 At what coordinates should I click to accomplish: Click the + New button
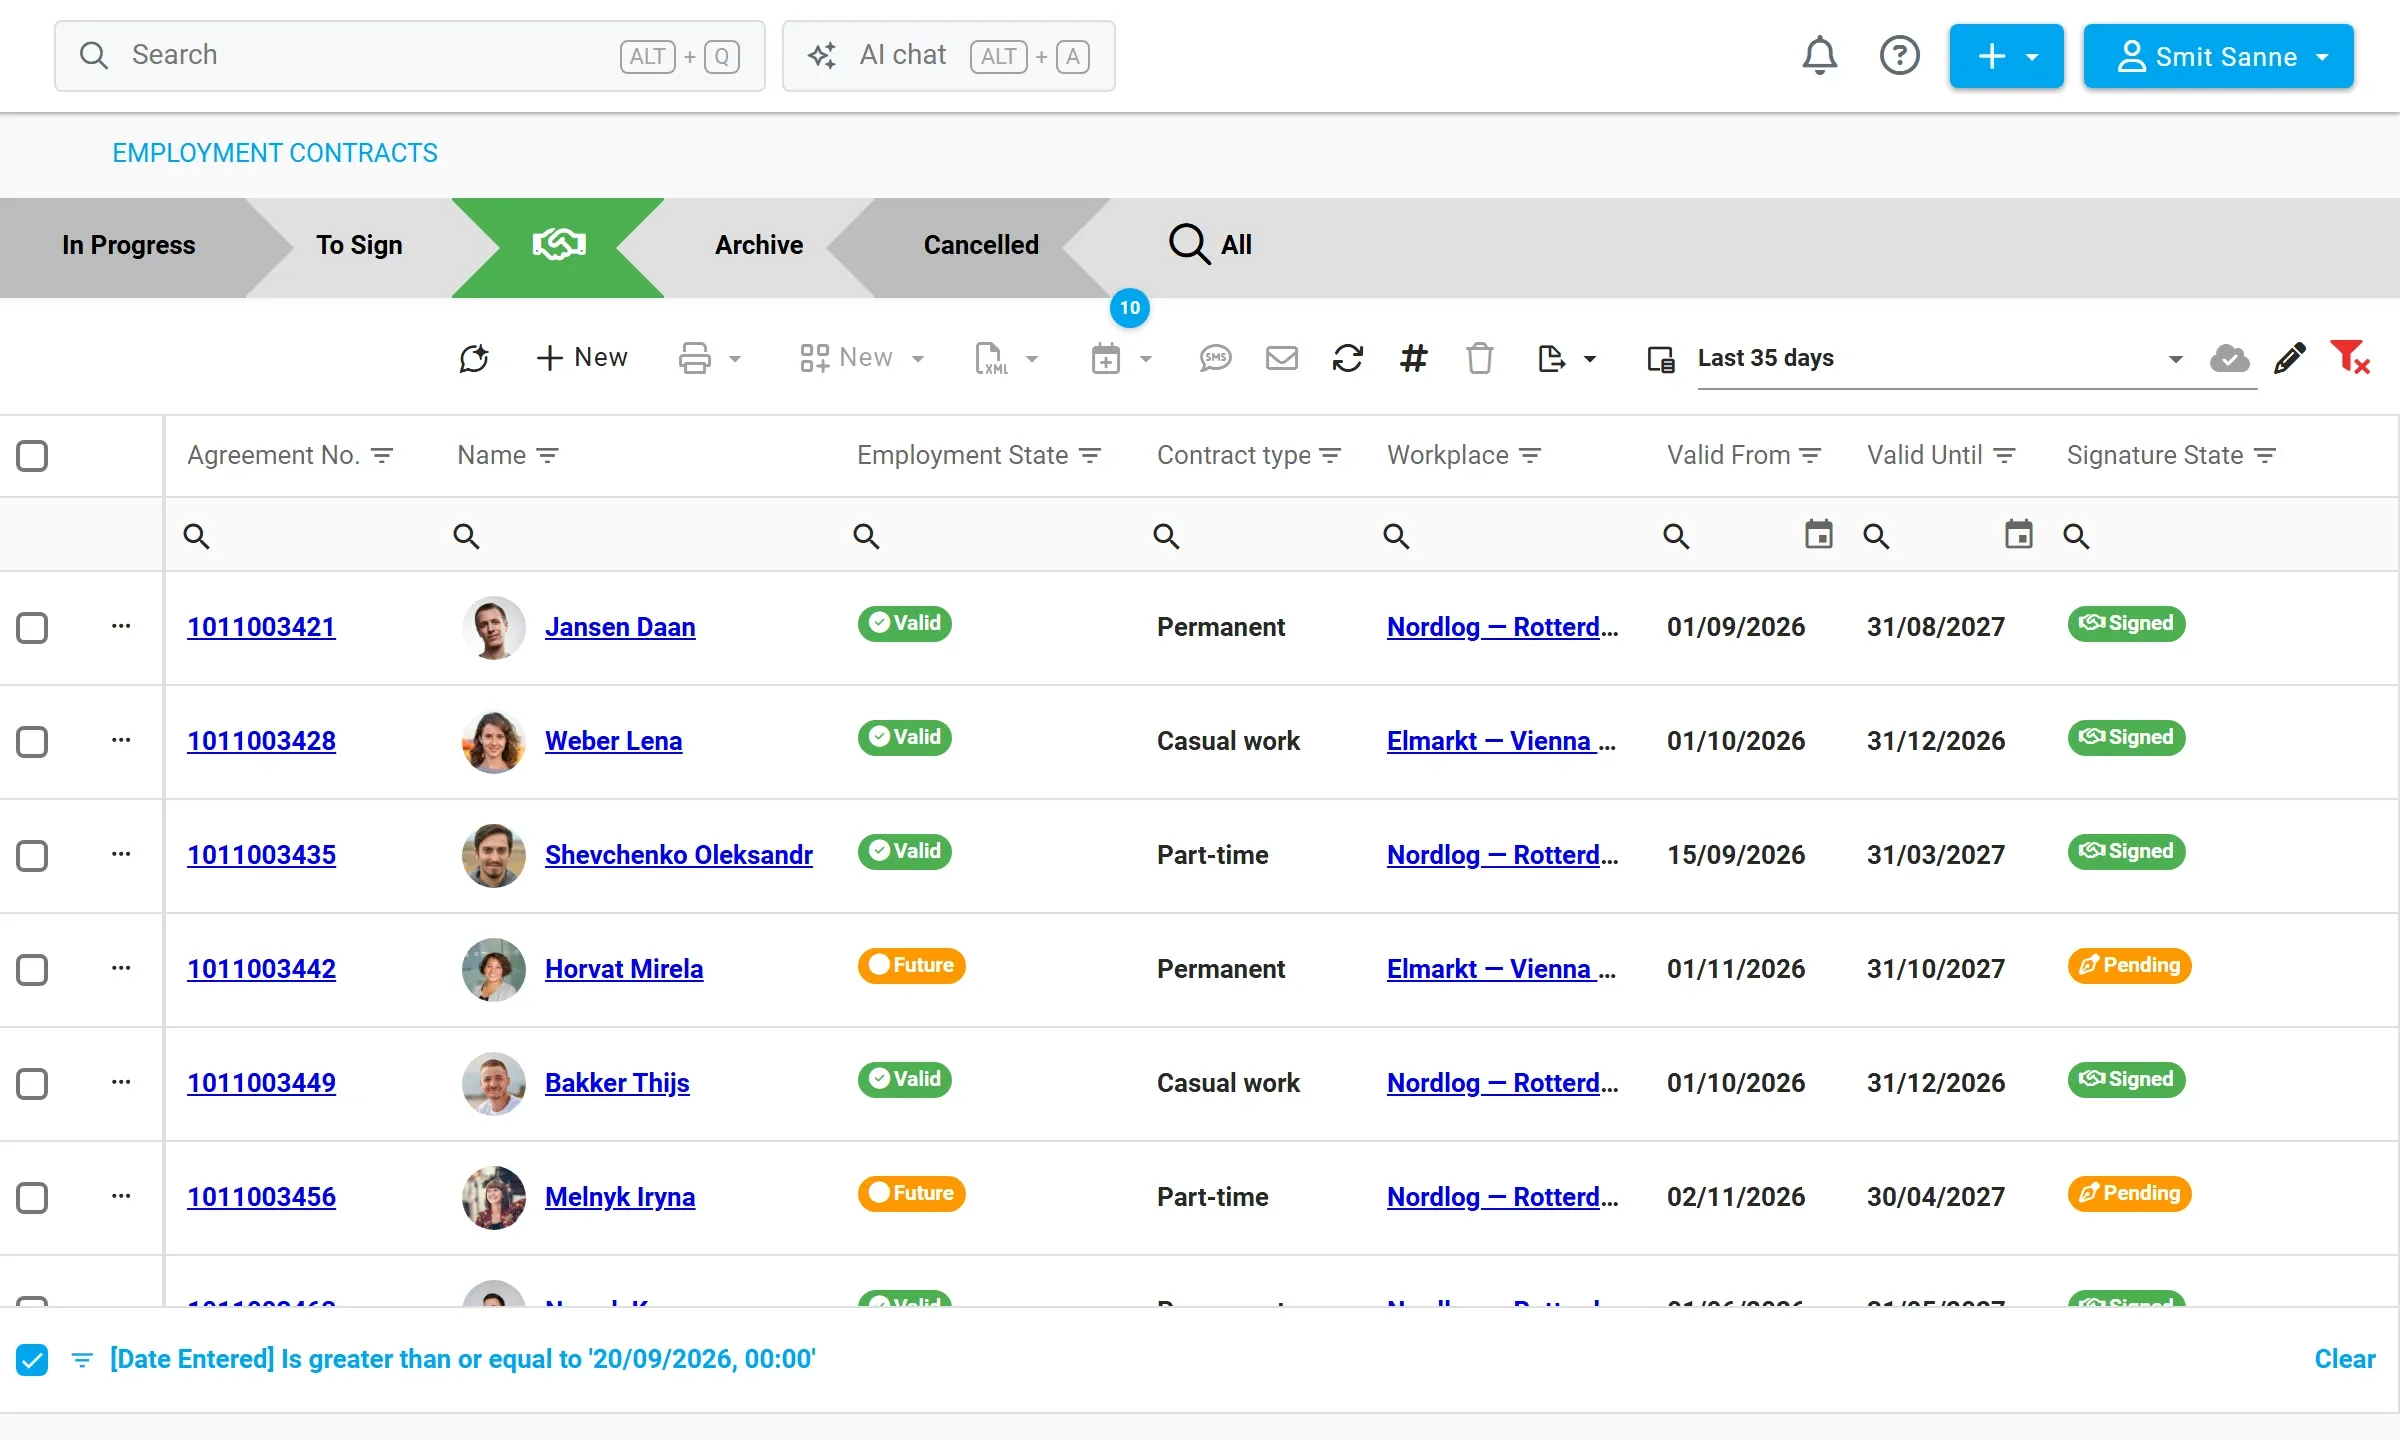click(582, 357)
